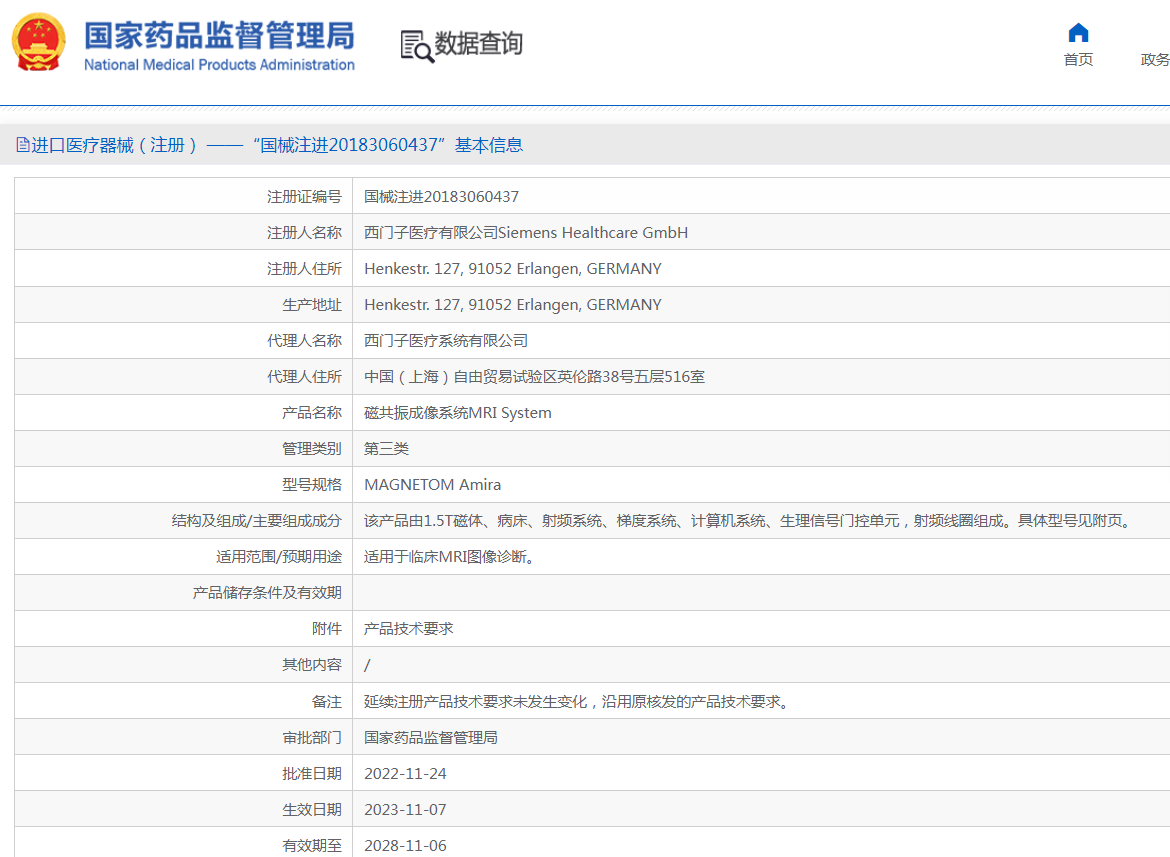Select the expiry date 2028-11-06
Image resolution: width=1170 pixels, height=857 pixels.
coord(405,846)
